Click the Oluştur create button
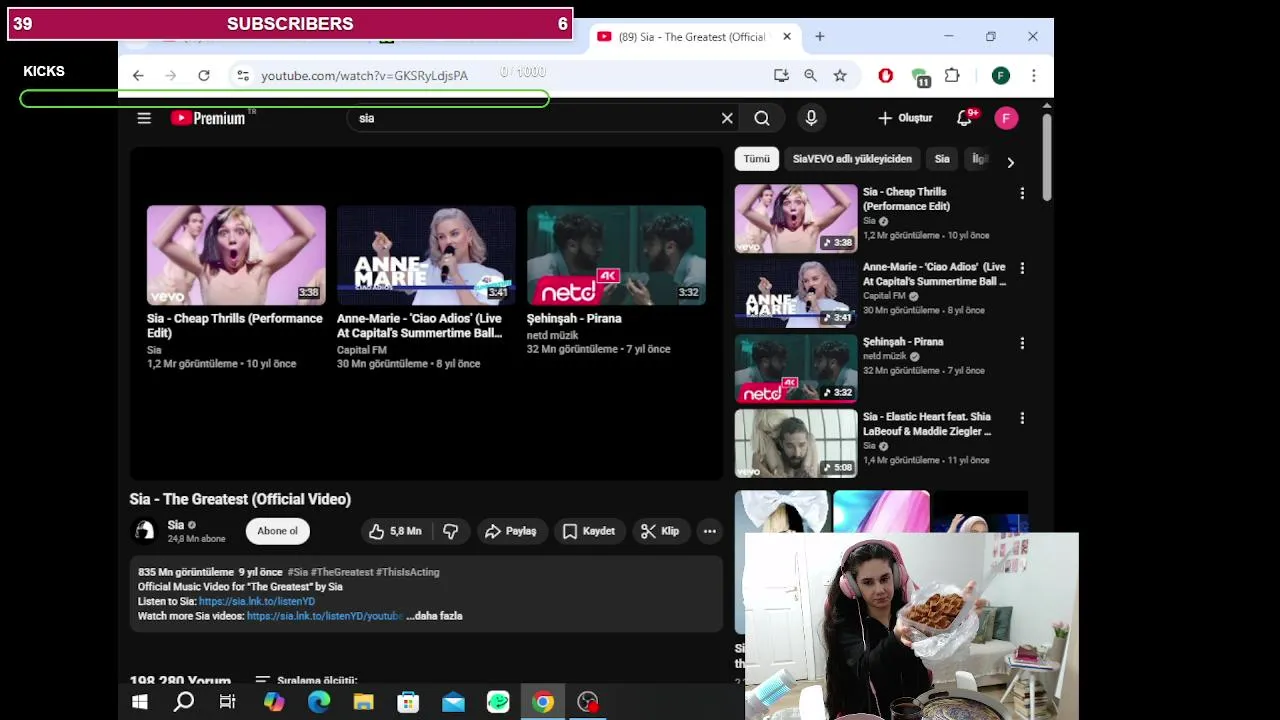The image size is (1280, 720). point(905,118)
